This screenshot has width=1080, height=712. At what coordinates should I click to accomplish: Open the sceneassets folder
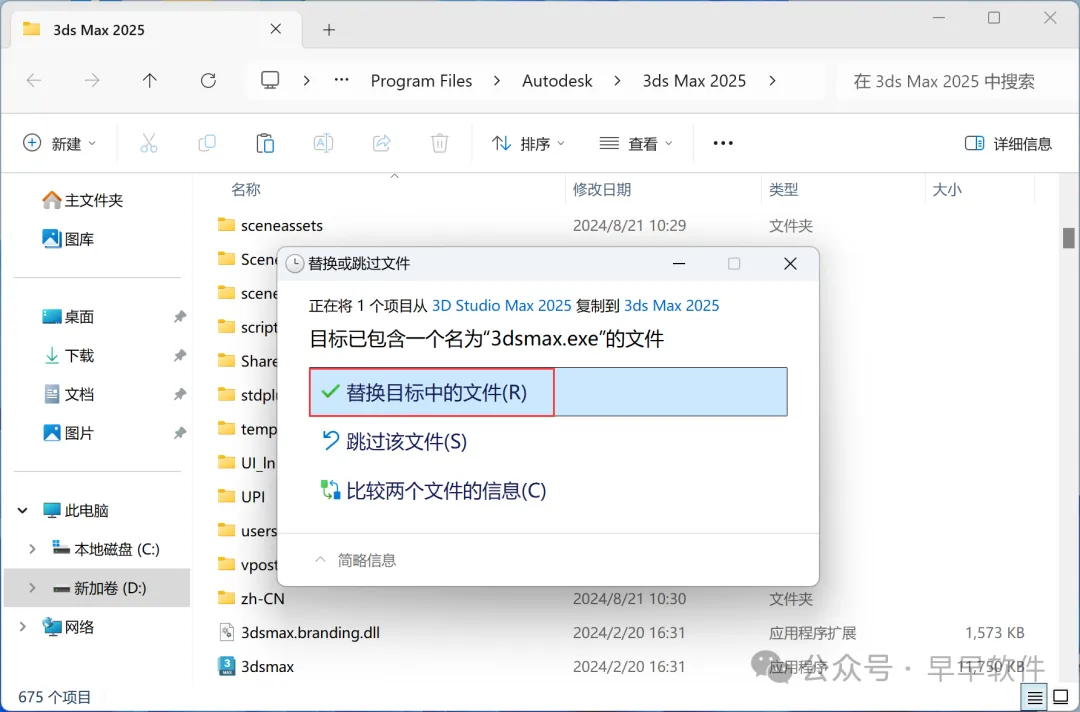(x=282, y=226)
